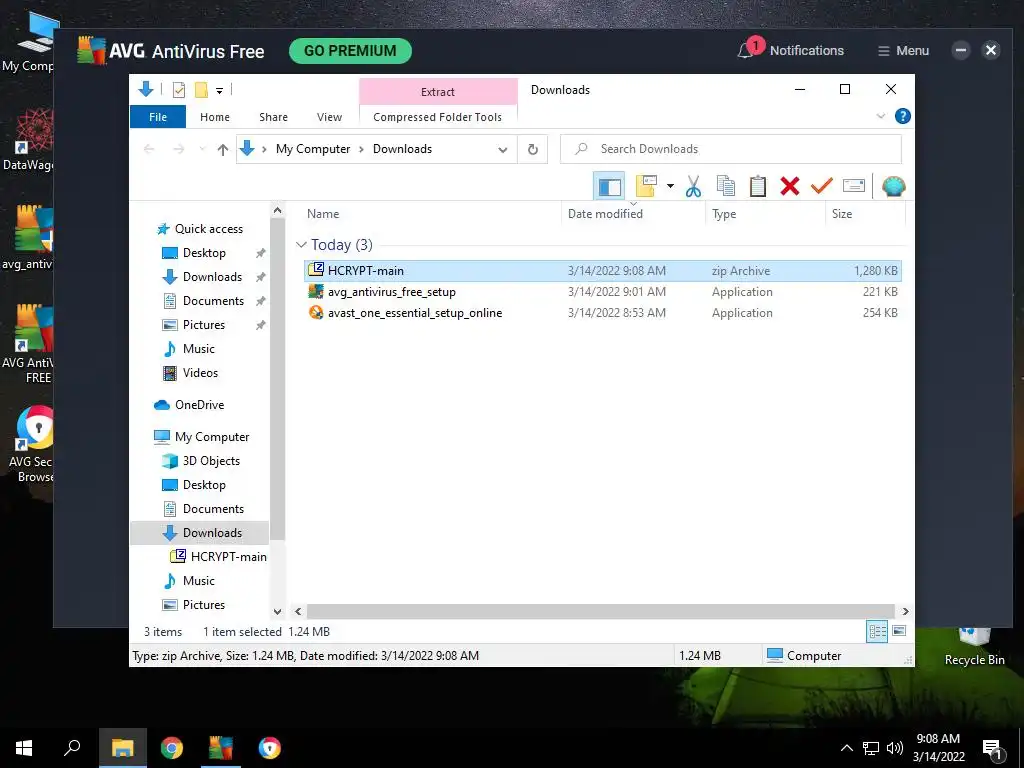Switch to Details view icon
Image resolution: width=1024 pixels, height=768 pixels.
(876, 632)
